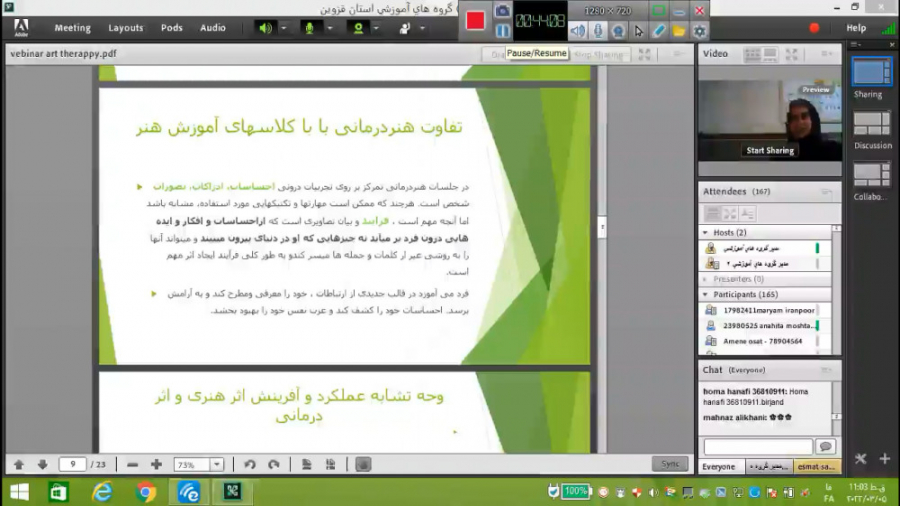900x506 pixels.
Task: Collapse the Participants (165) group
Action: pyautogui.click(x=705, y=294)
